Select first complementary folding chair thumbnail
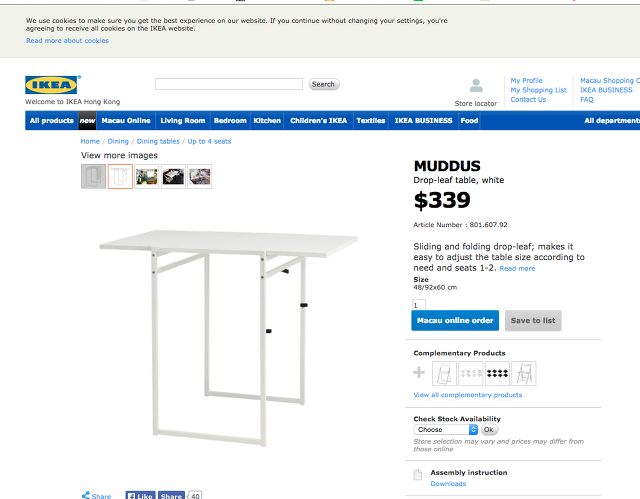640x499 pixels. coord(445,373)
